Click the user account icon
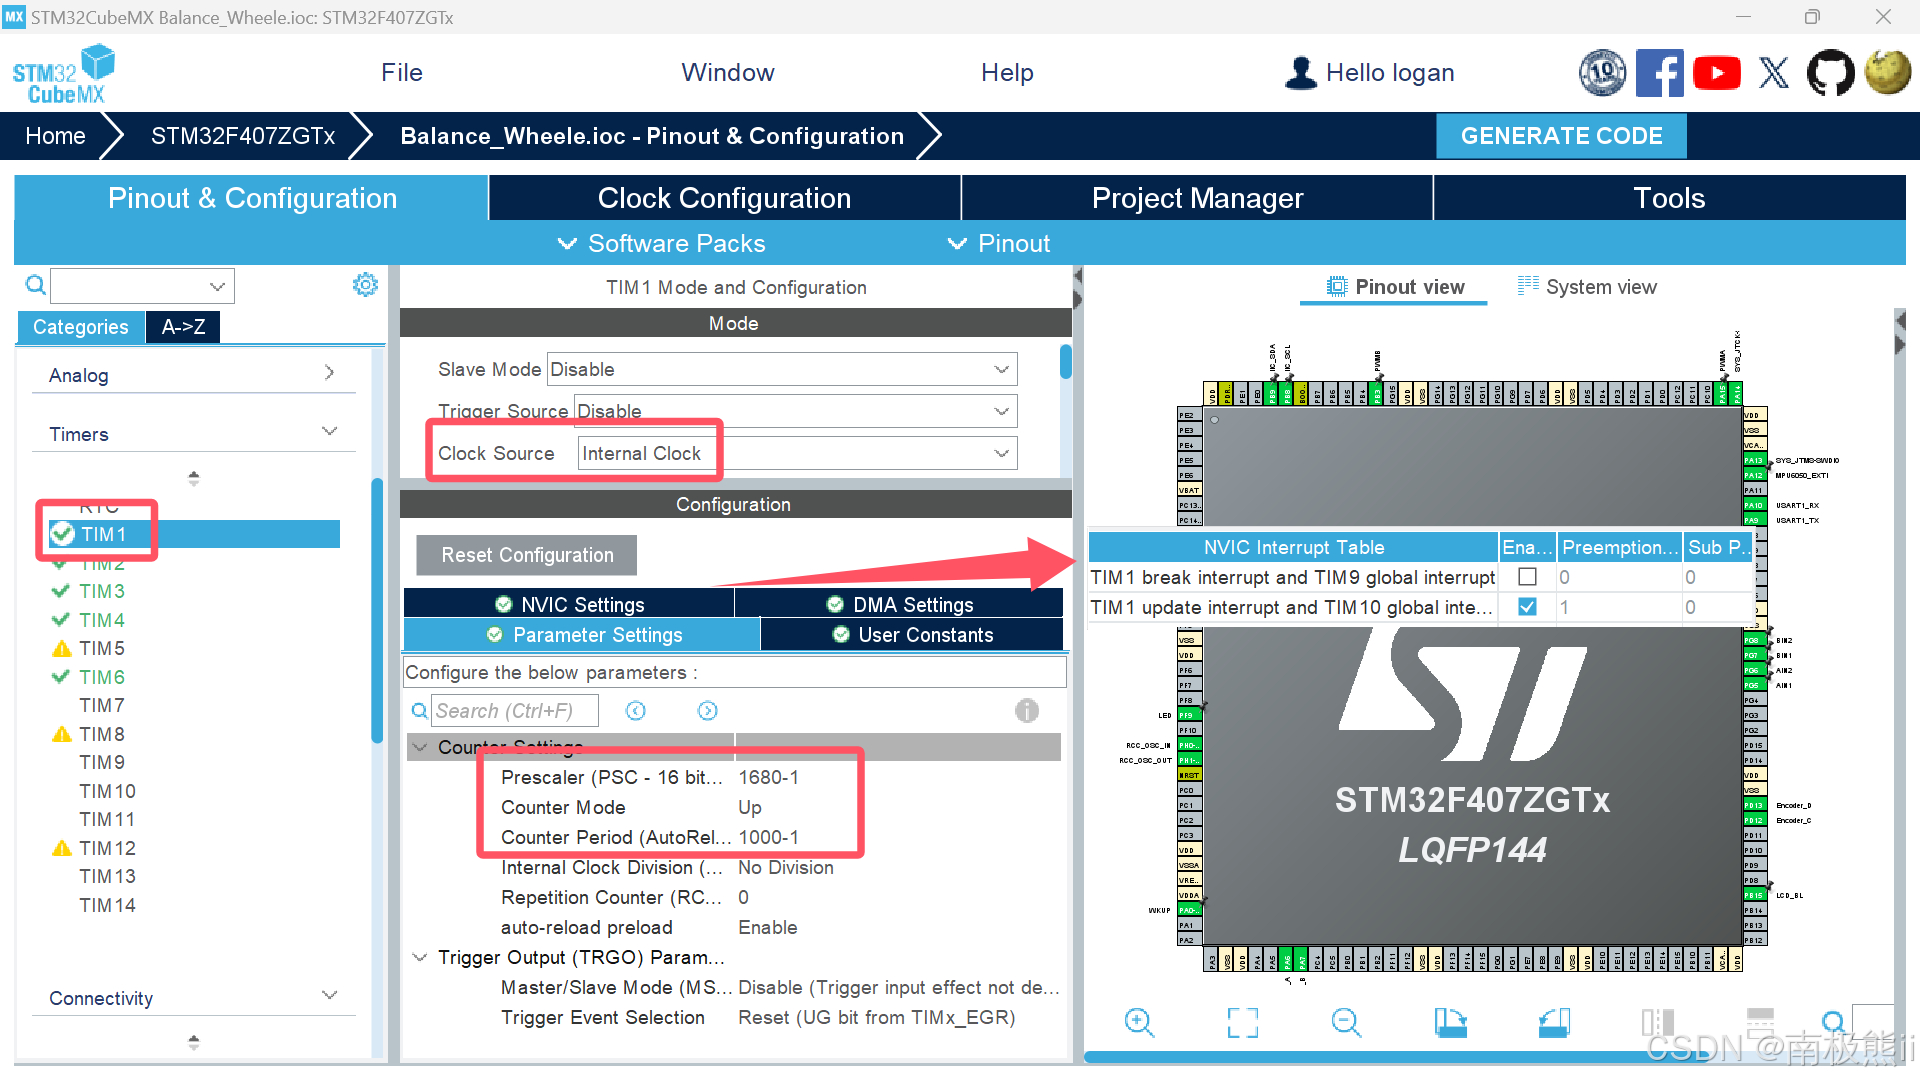Image resolution: width=1920 pixels, height=1080 pixels. click(x=1301, y=73)
